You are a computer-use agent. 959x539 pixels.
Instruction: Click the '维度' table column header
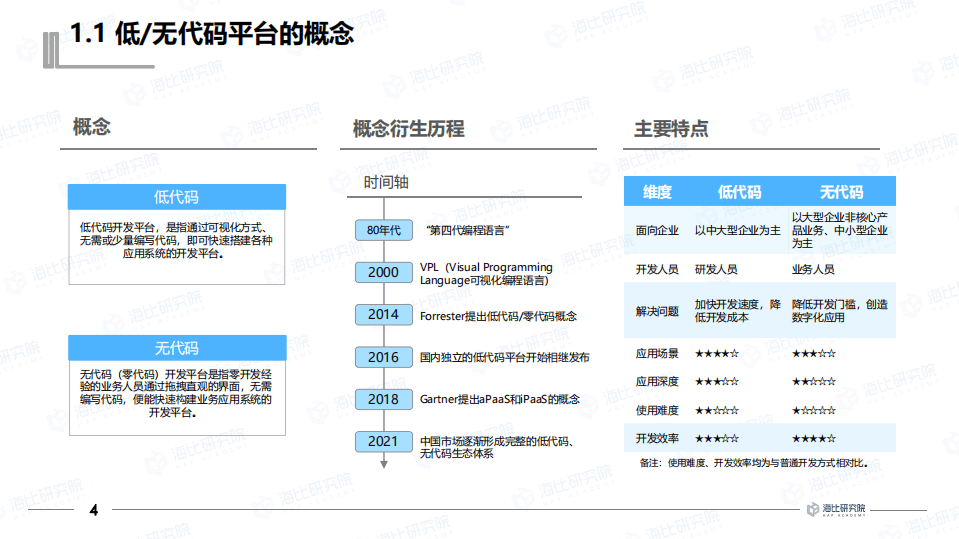(x=657, y=192)
